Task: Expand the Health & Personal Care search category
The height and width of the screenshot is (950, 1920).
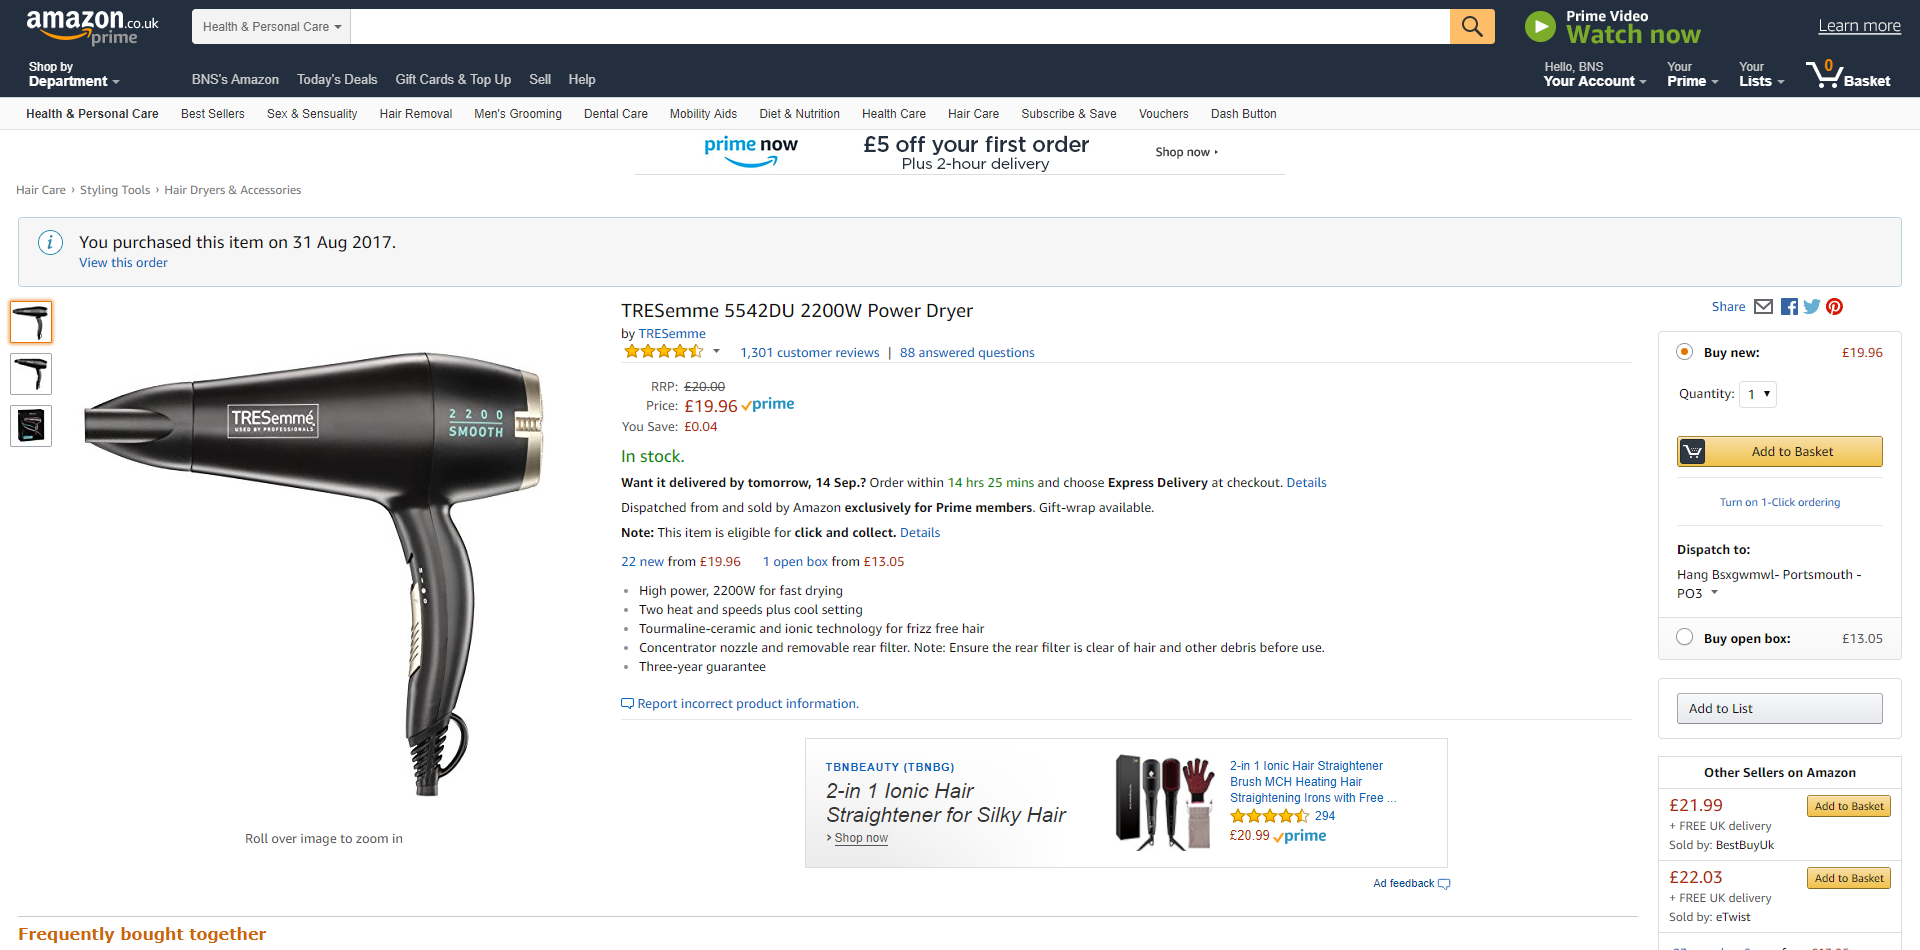Action: click(272, 27)
